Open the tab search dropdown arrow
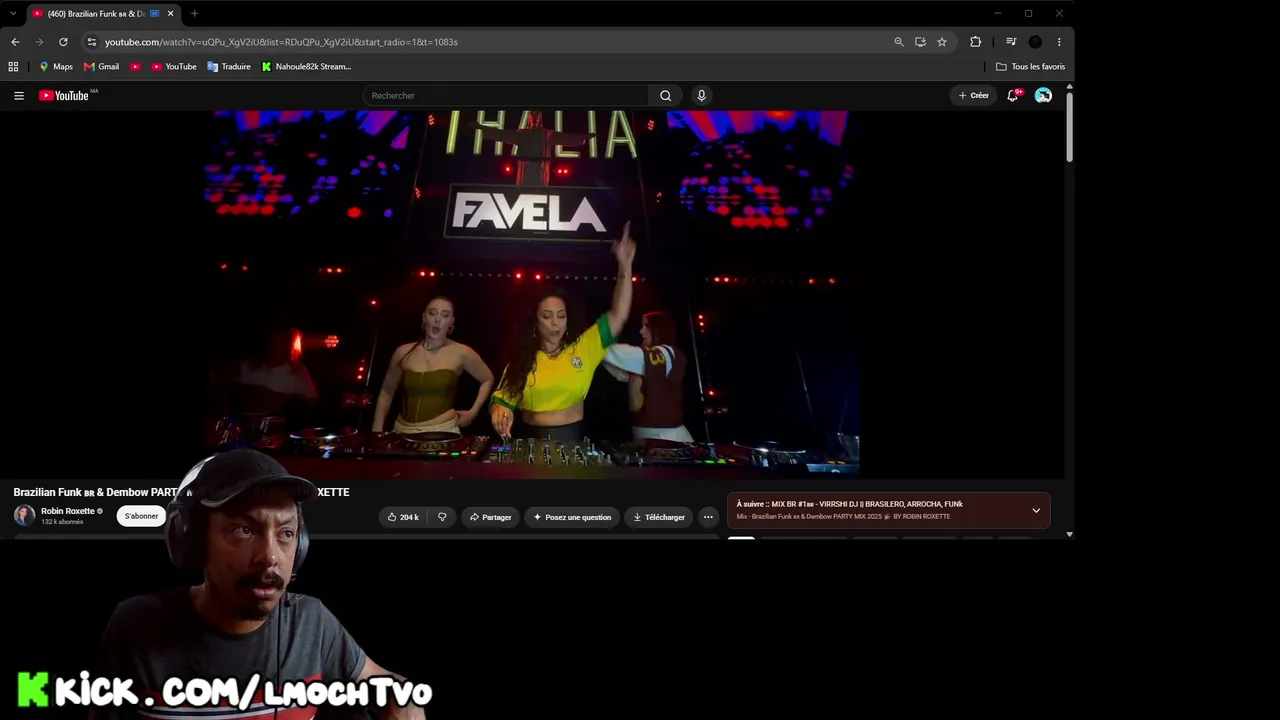 (x=13, y=14)
